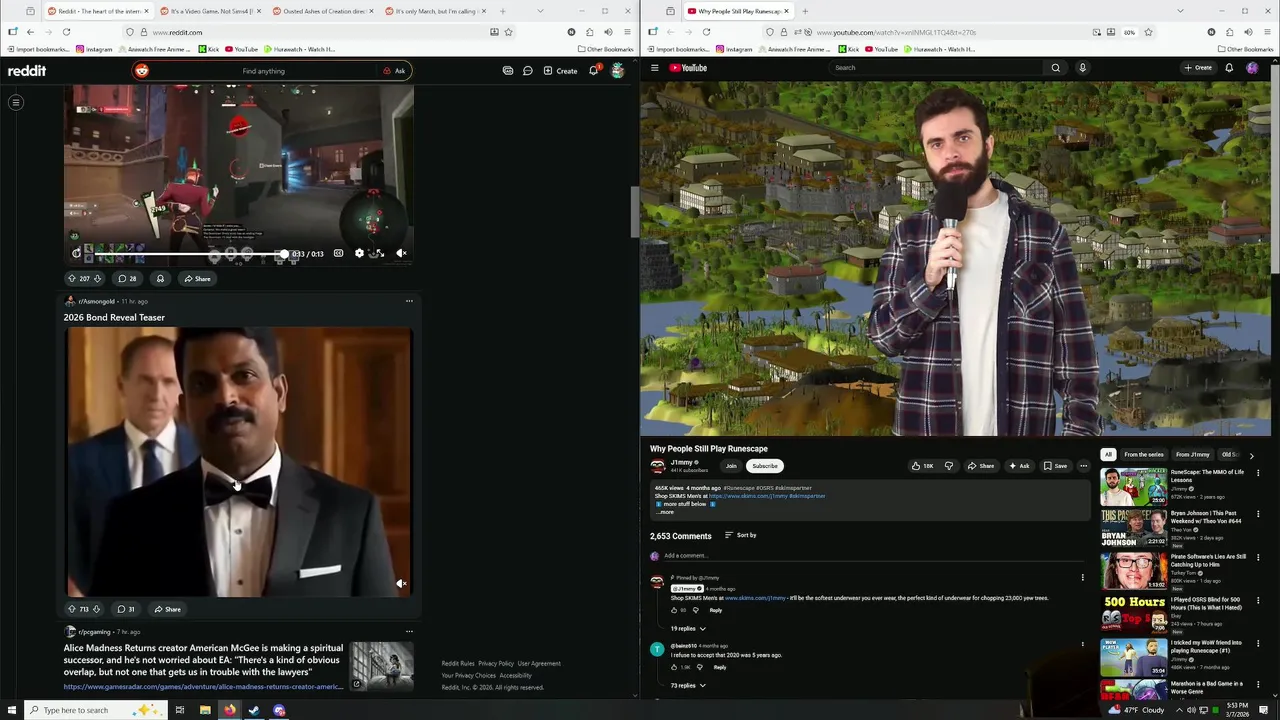
Task: Open the Reddit advertise icon
Action: pos(508,71)
